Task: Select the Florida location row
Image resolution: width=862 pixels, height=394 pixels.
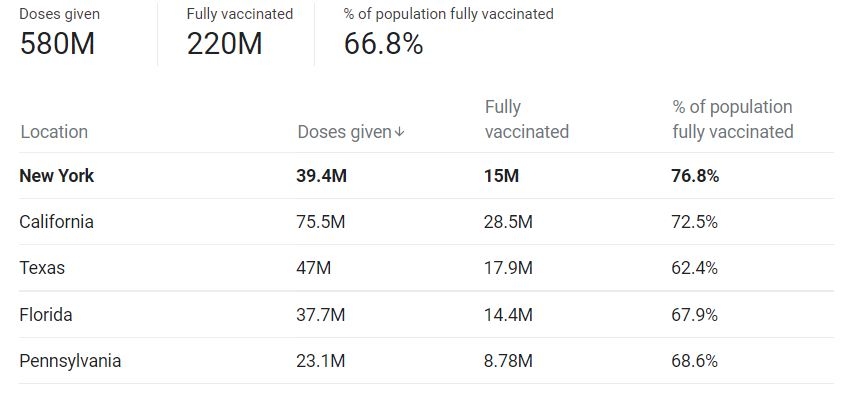Action: point(427,315)
